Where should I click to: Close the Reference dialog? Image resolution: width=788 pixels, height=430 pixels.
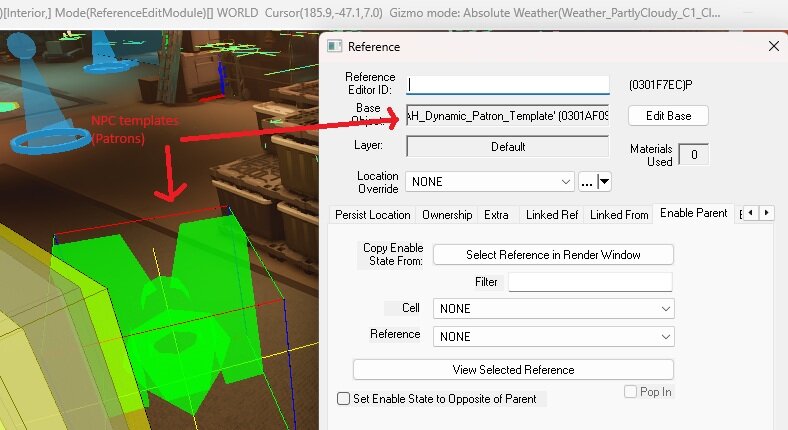[772, 46]
